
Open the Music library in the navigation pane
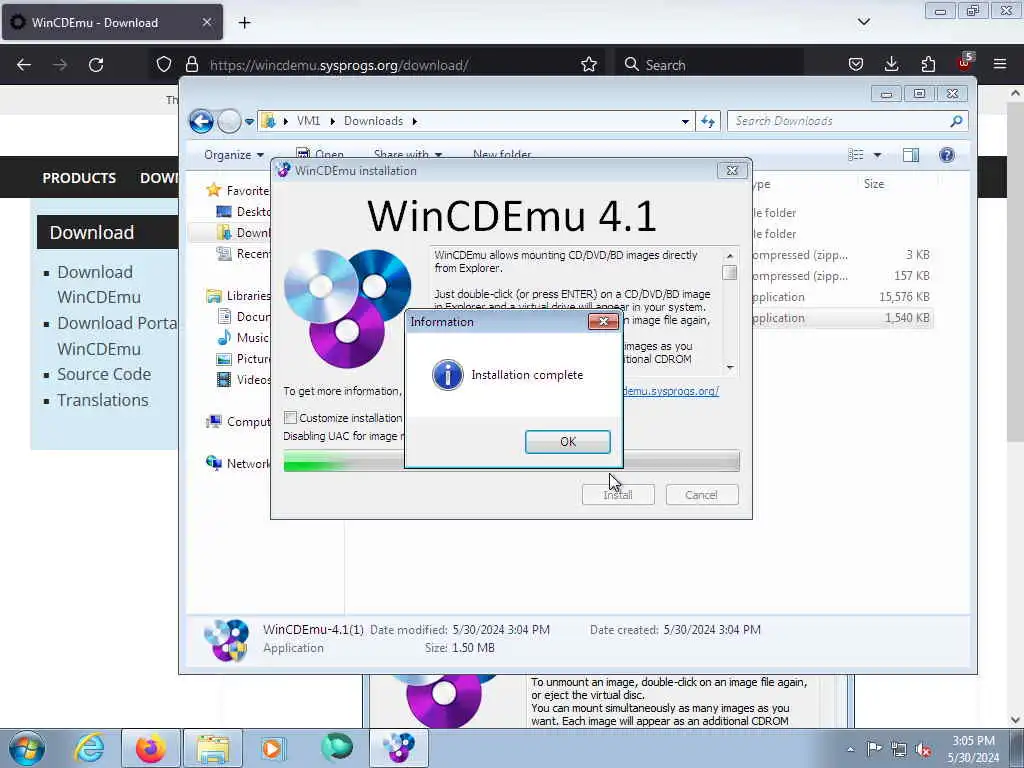[x=243, y=338]
